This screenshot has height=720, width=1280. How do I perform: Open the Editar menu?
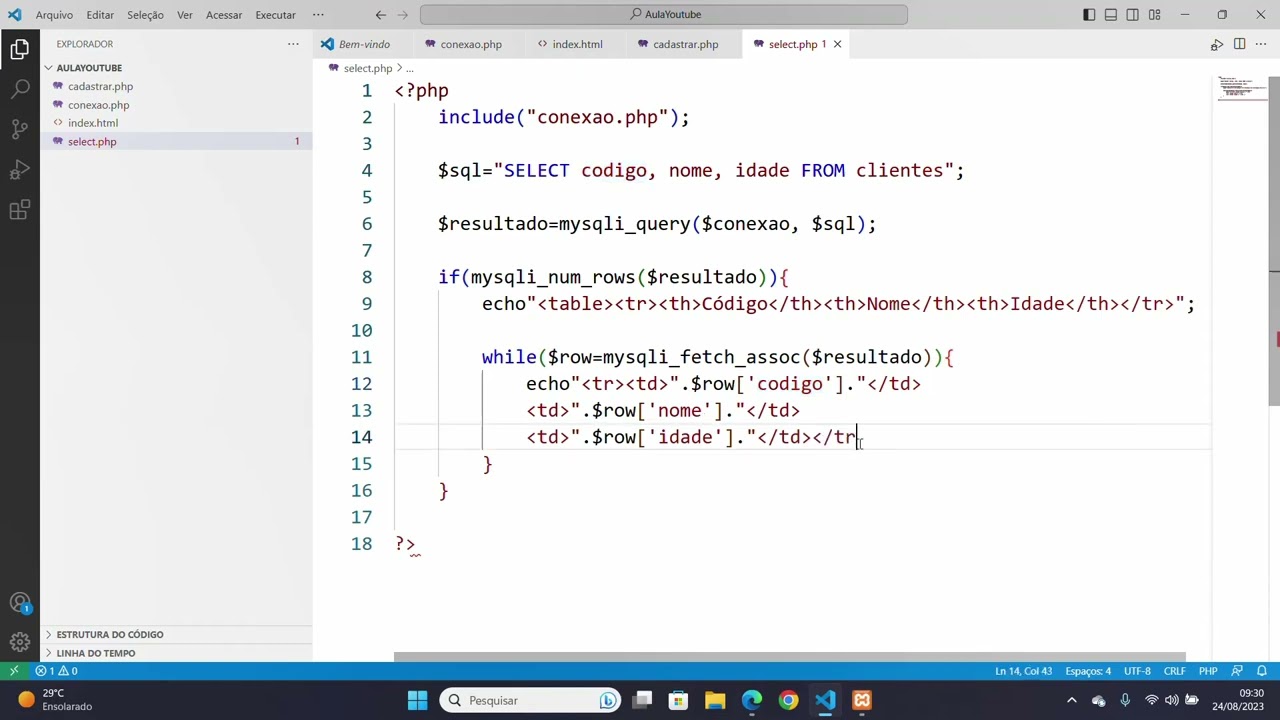[x=100, y=15]
